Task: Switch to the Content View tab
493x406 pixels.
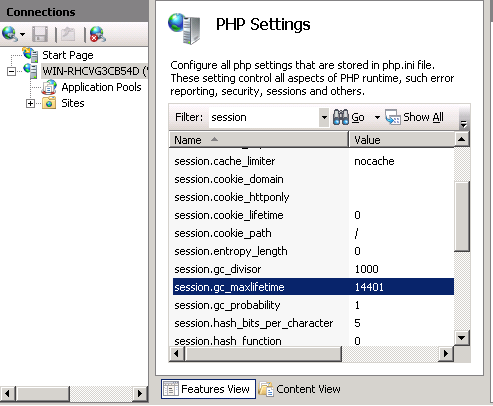Action: click(x=300, y=389)
